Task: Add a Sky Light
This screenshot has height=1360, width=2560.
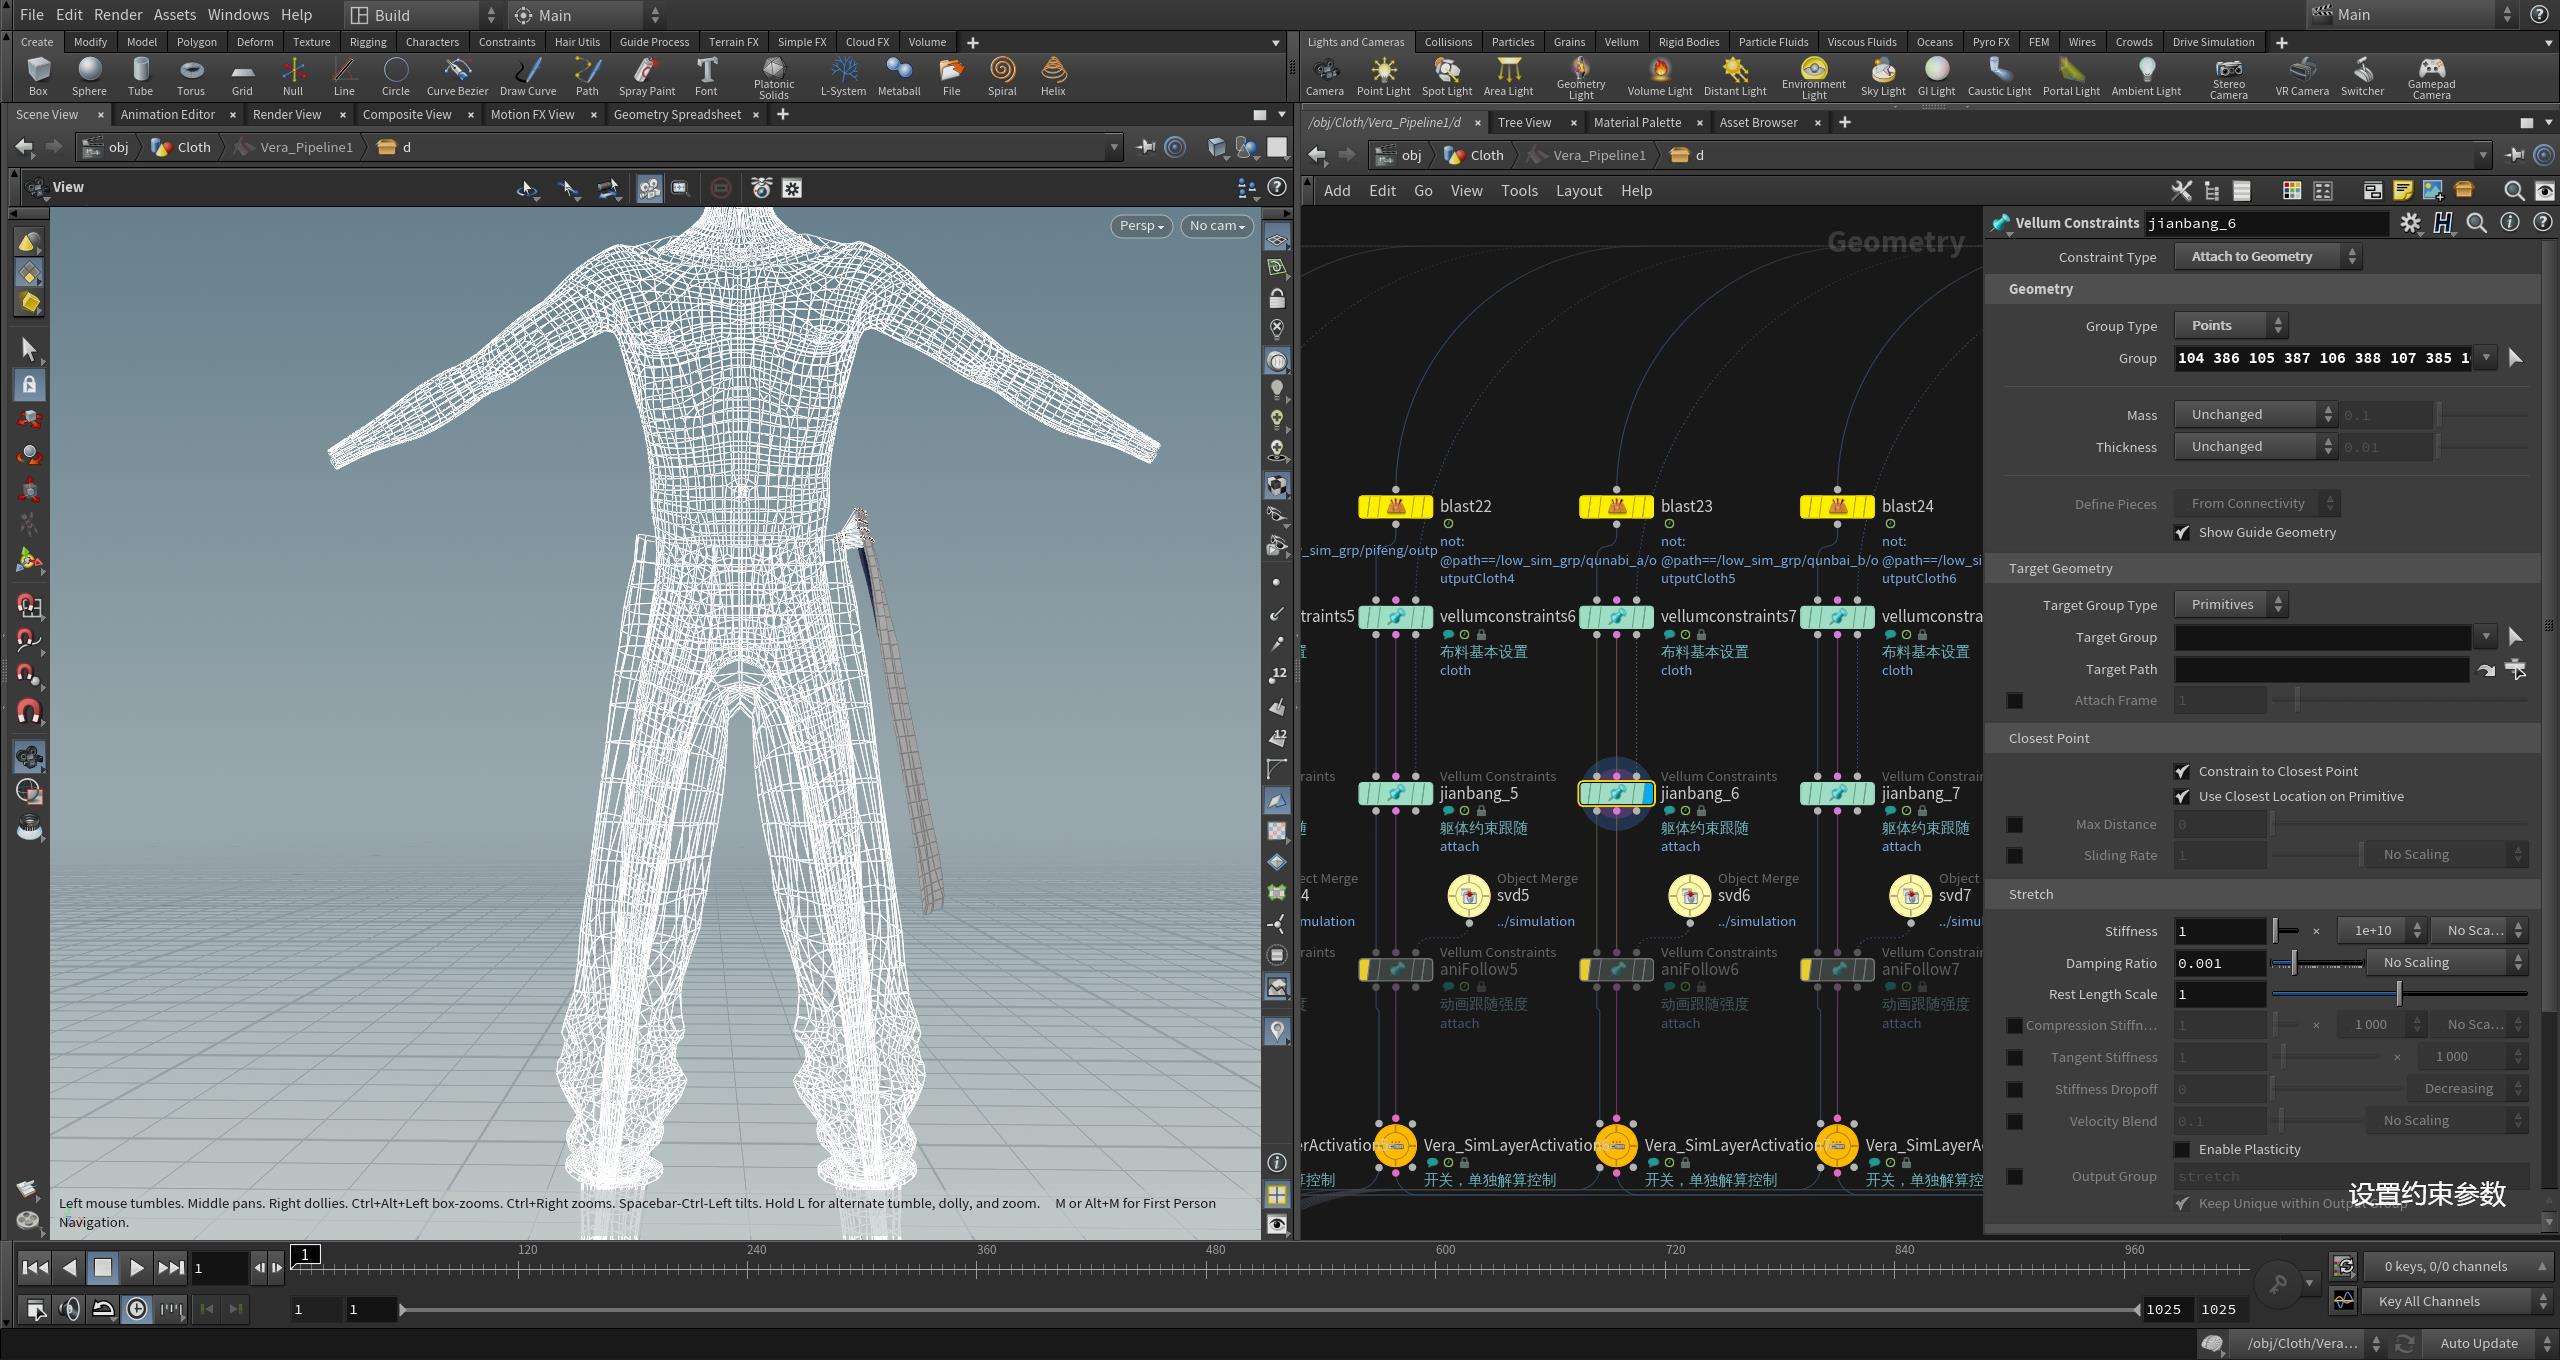Action: coord(1883,76)
